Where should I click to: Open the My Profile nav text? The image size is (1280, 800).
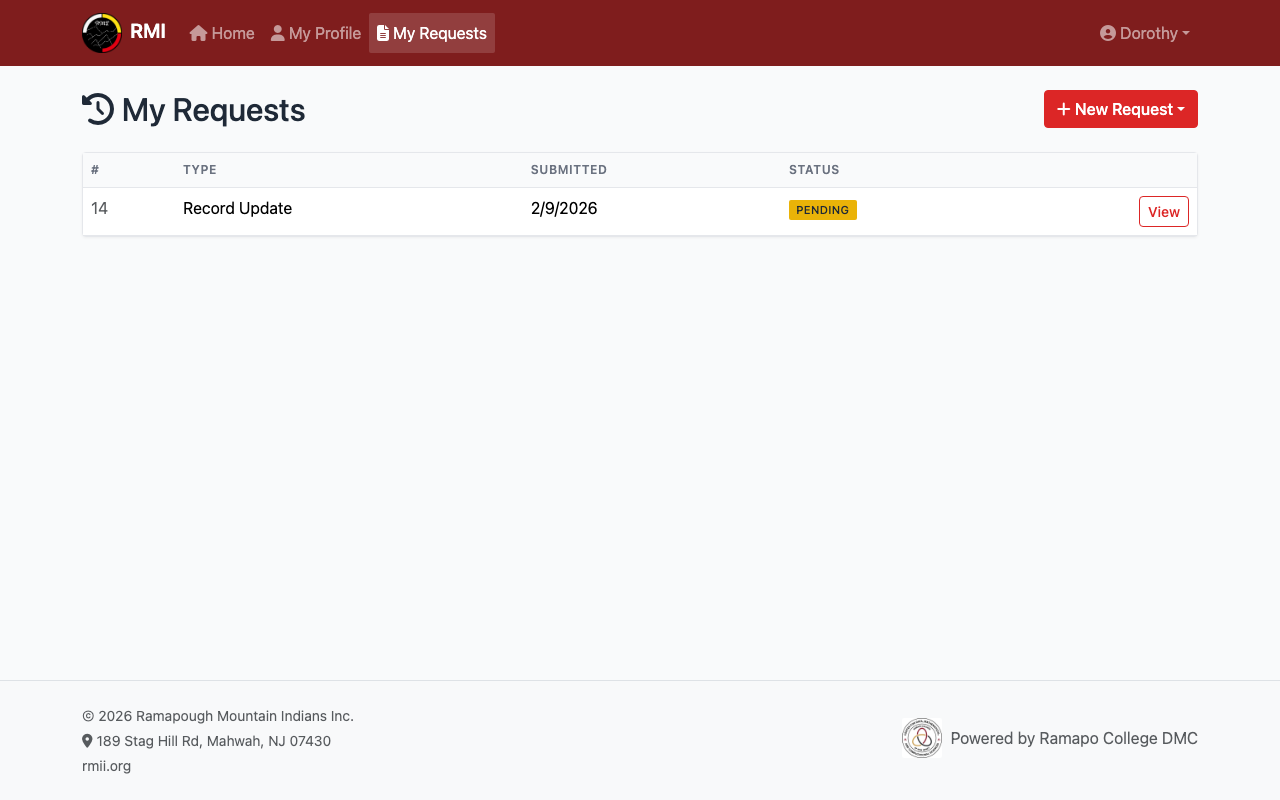[x=325, y=33]
